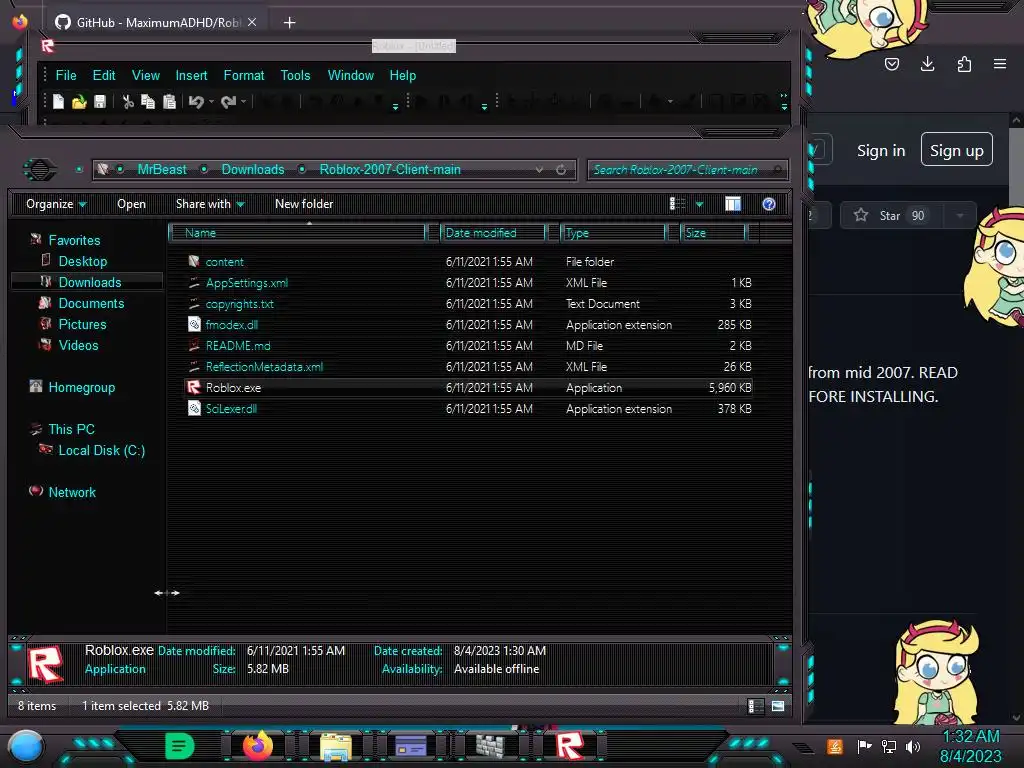Click the Firefox extensions puzzle icon
Screen dimensions: 1024x768
[964, 64]
